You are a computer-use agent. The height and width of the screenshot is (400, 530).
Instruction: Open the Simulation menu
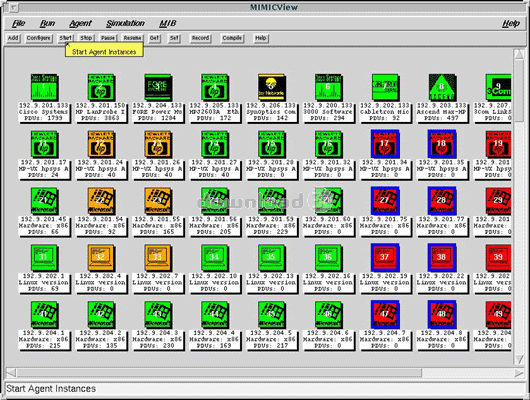(x=125, y=23)
